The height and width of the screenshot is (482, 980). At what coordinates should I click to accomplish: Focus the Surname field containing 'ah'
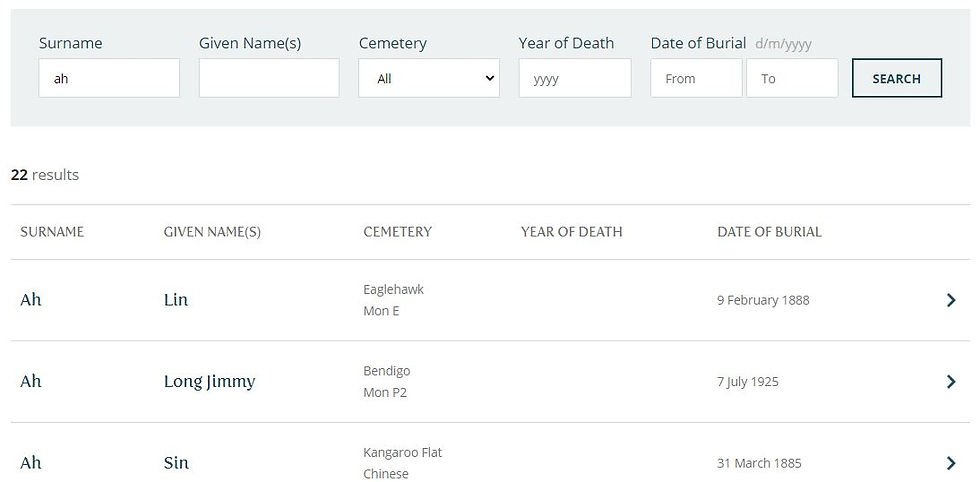pos(109,78)
